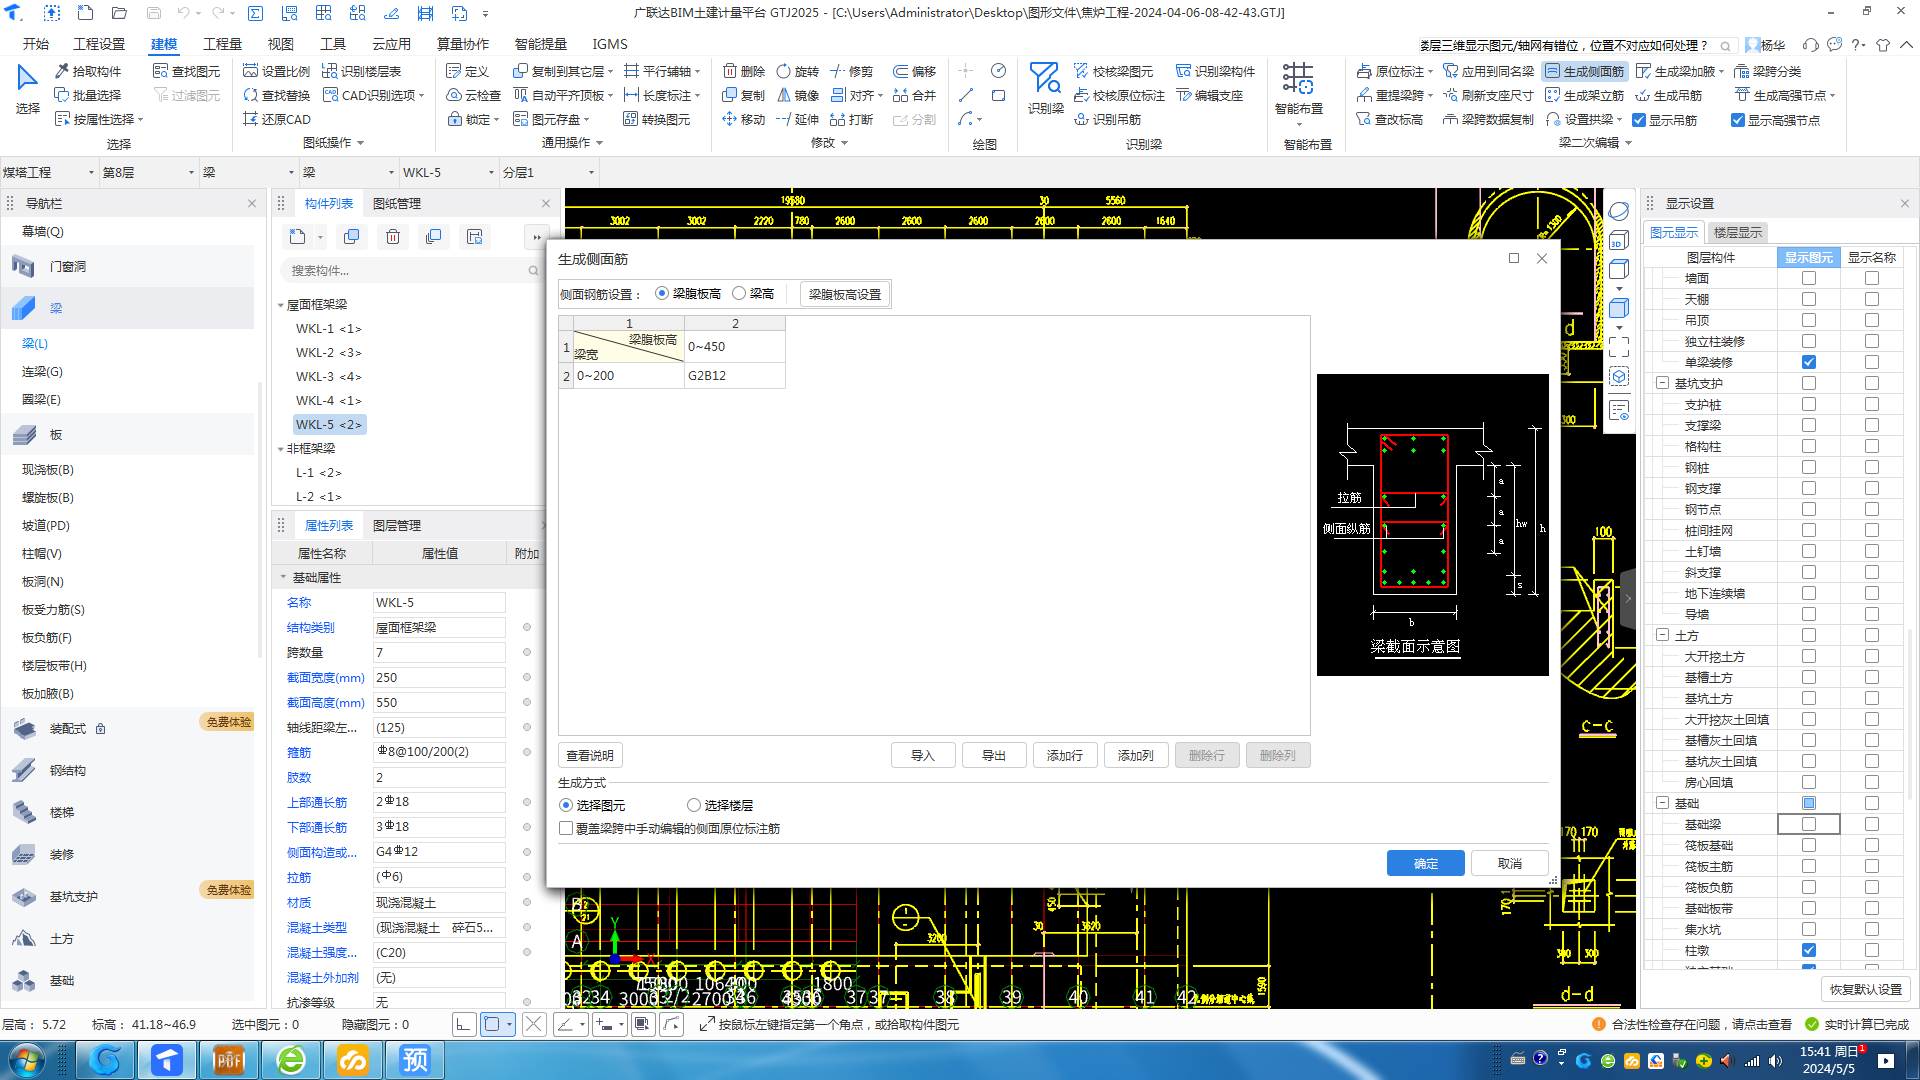Screen dimensions: 1920x1080
Task: Click the taskbar clock showing 15:41
Action: (1830, 1060)
